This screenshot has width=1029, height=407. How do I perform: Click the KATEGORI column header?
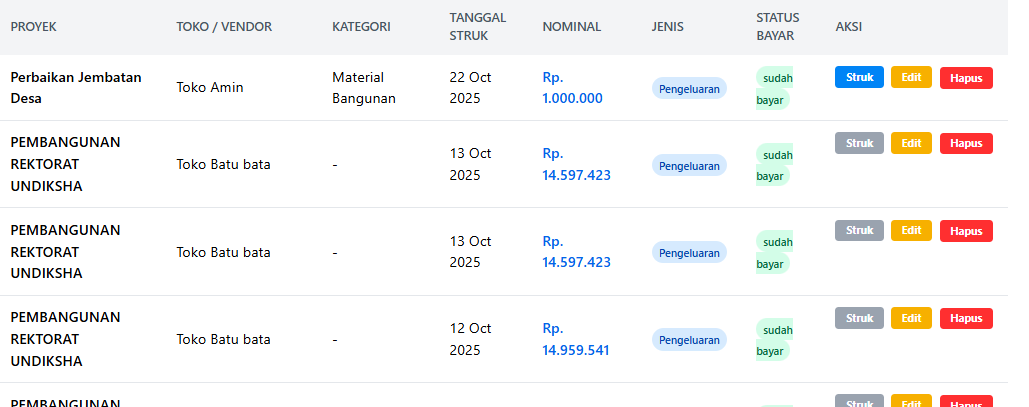click(361, 27)
